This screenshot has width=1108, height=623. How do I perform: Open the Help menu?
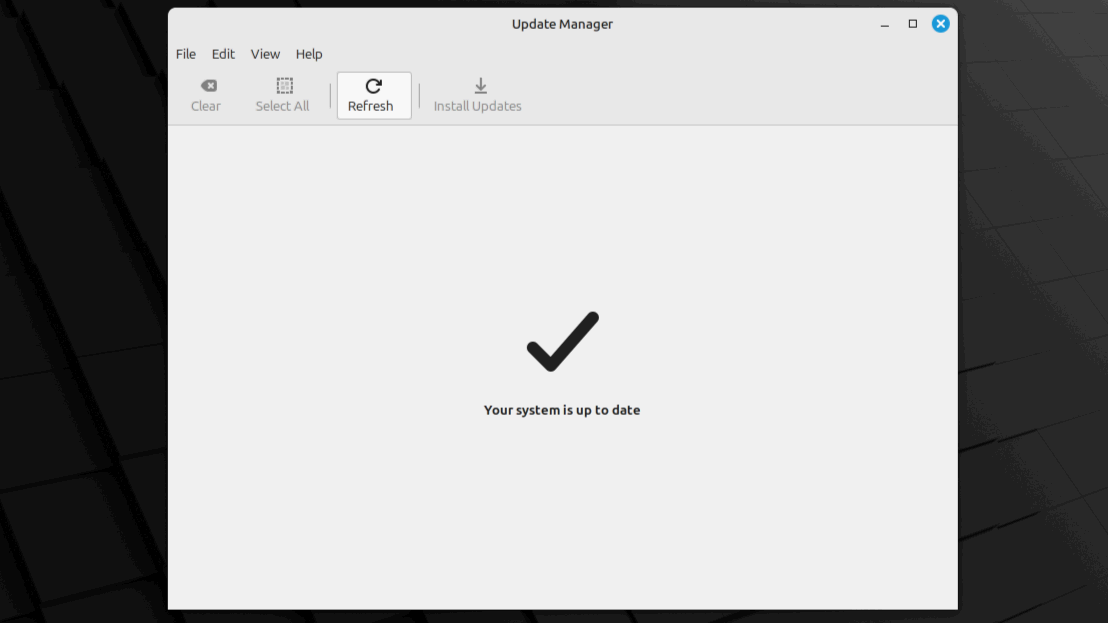(309, 54)
